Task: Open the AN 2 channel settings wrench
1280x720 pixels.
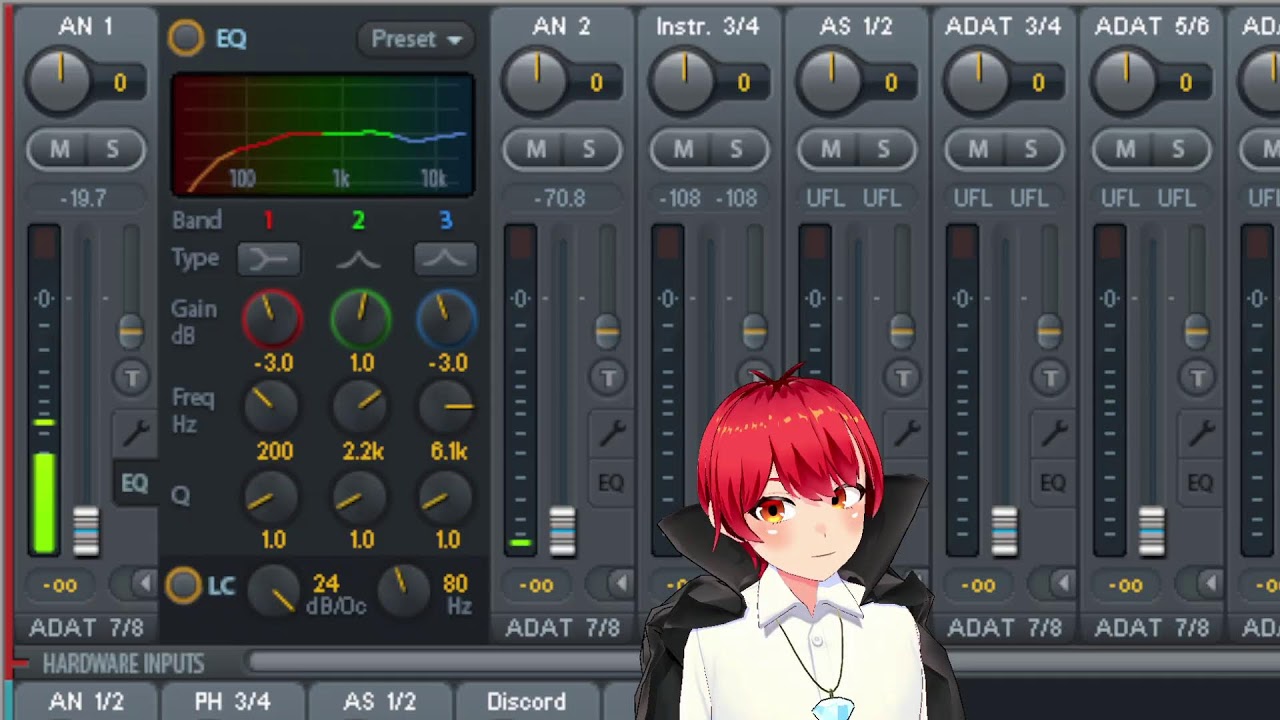Action: (610, 432)
